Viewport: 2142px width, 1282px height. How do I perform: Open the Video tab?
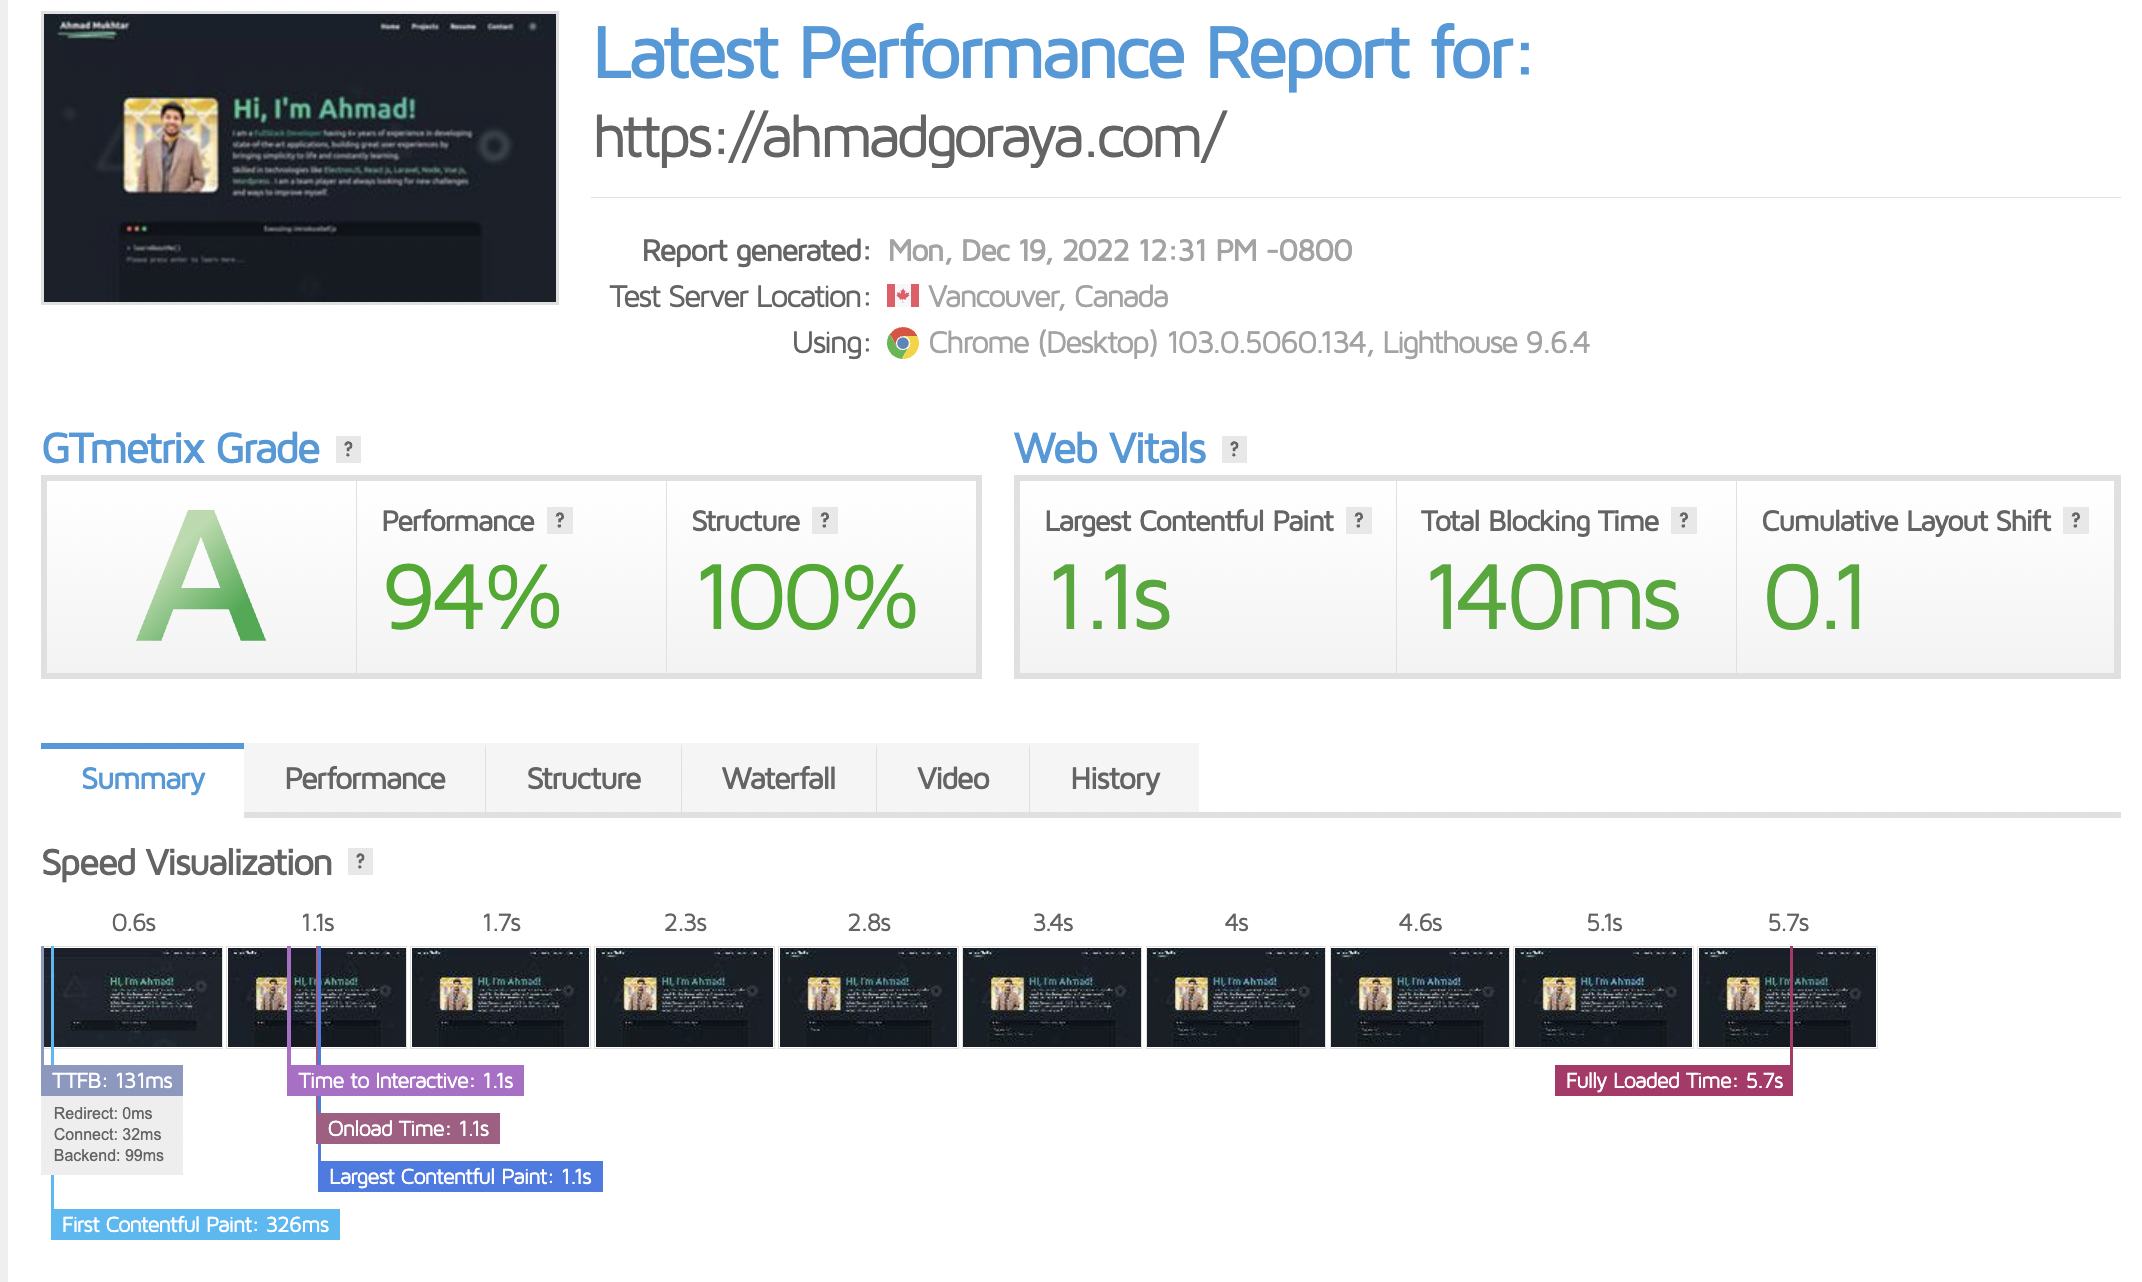[953, 779]
